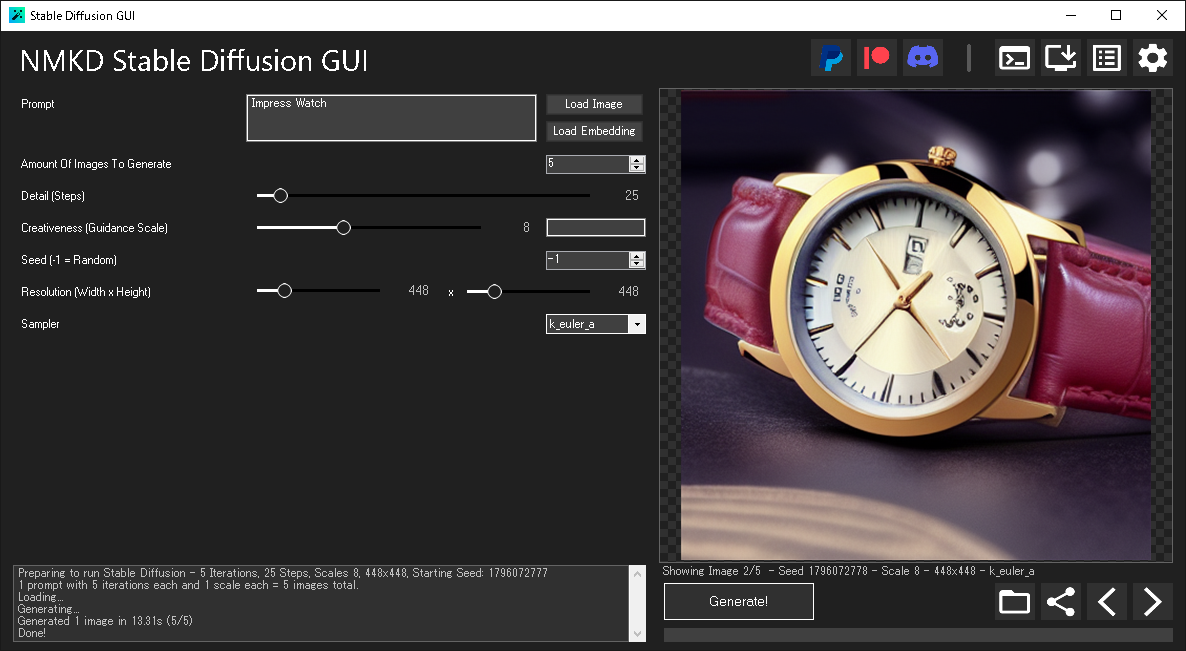Viewport: 1186px width, 651px height.
Task: Show the previous generated image
Action: tap(1106, 601)
